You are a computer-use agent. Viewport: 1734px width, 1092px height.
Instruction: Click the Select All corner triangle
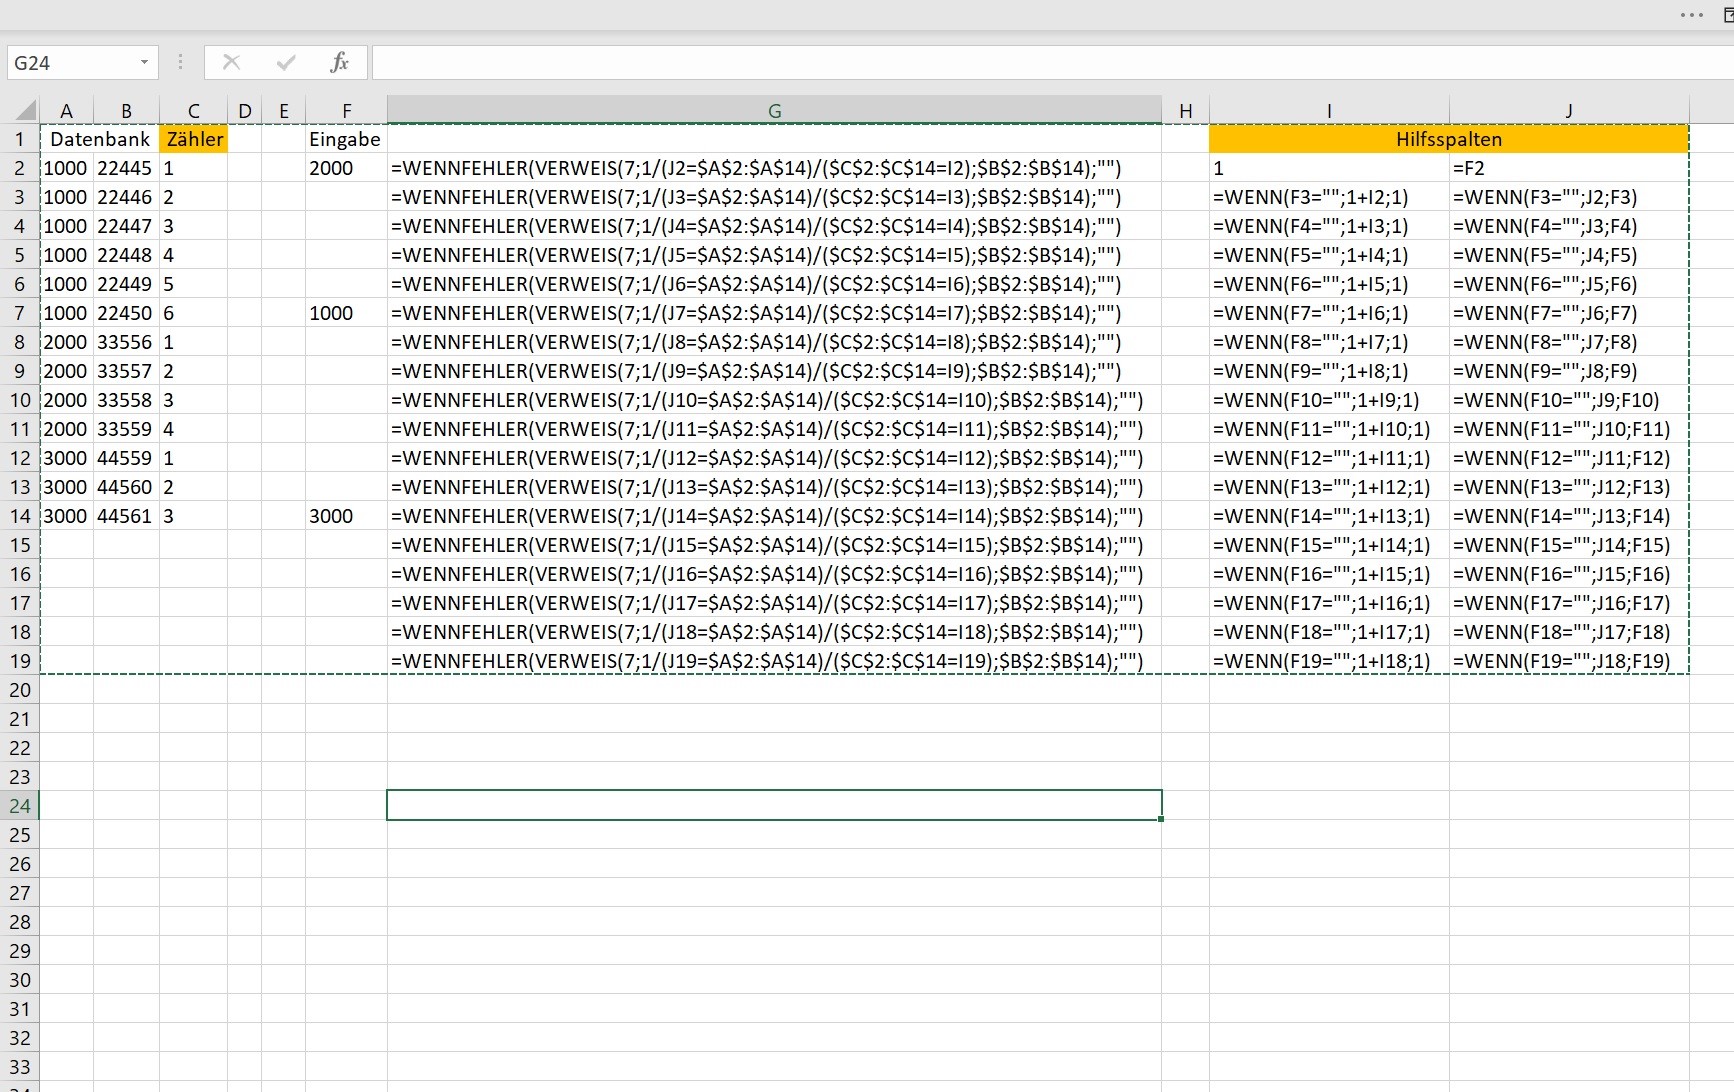[x=26, y=110]
